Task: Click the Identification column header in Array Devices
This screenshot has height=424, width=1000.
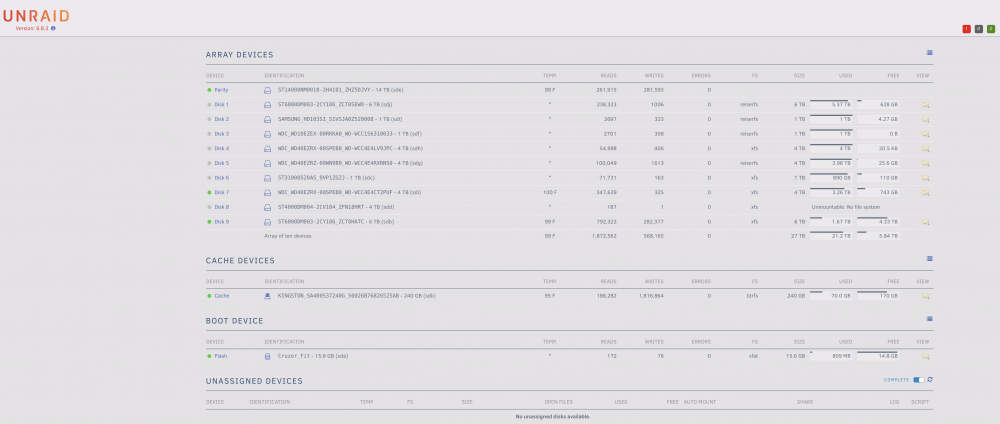Action: click(x=284, y=75)
